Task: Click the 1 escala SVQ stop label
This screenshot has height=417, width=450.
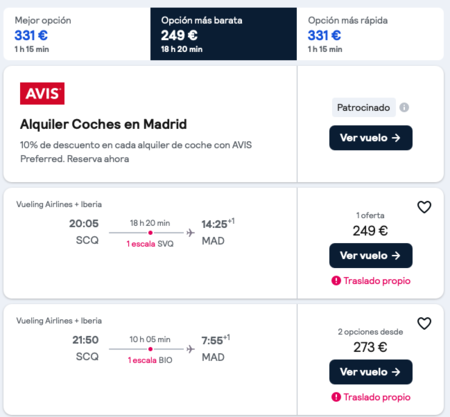Action: (150, 244)
